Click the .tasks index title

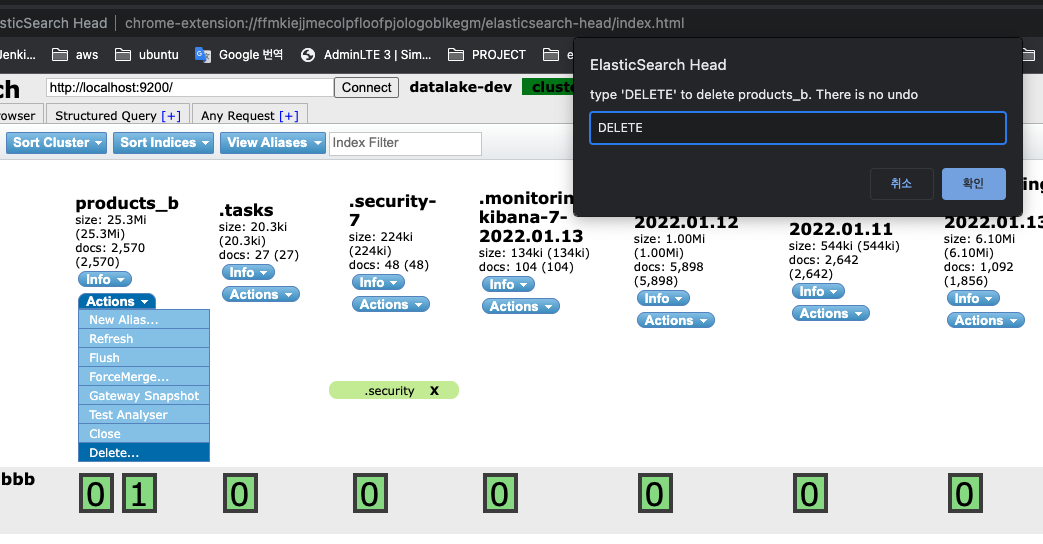click(246, 210)
